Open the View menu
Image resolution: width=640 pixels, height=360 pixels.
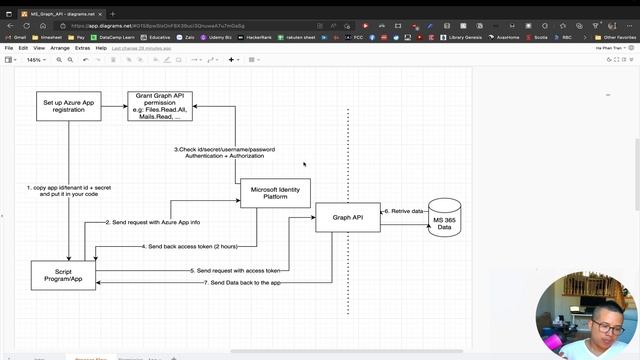click(39, 48)
